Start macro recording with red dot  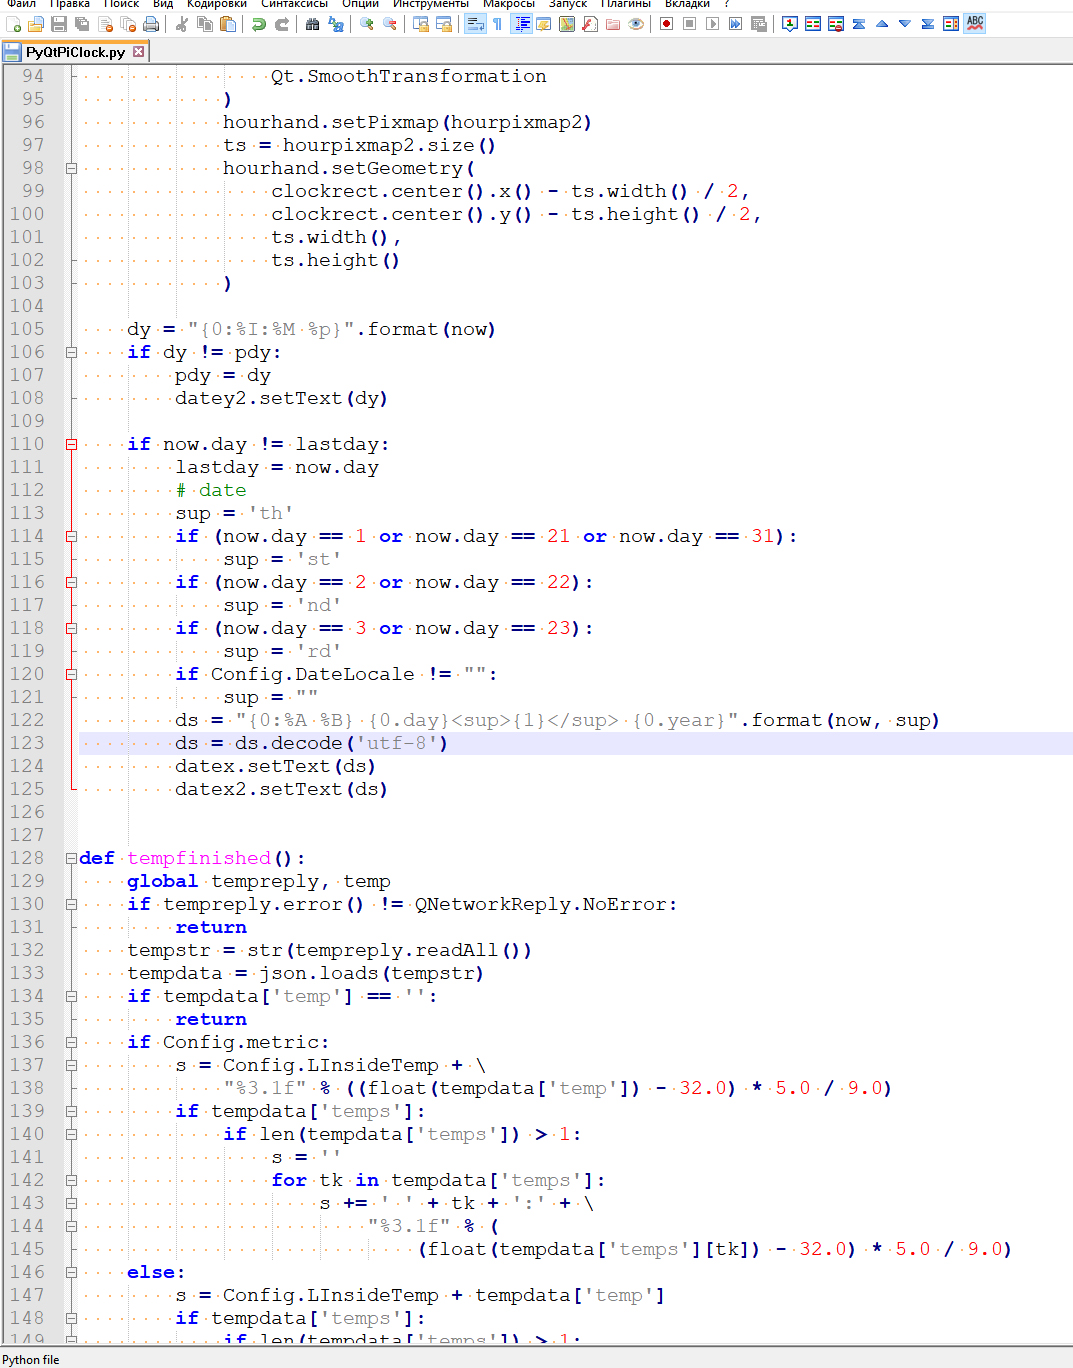coord(667,24)
